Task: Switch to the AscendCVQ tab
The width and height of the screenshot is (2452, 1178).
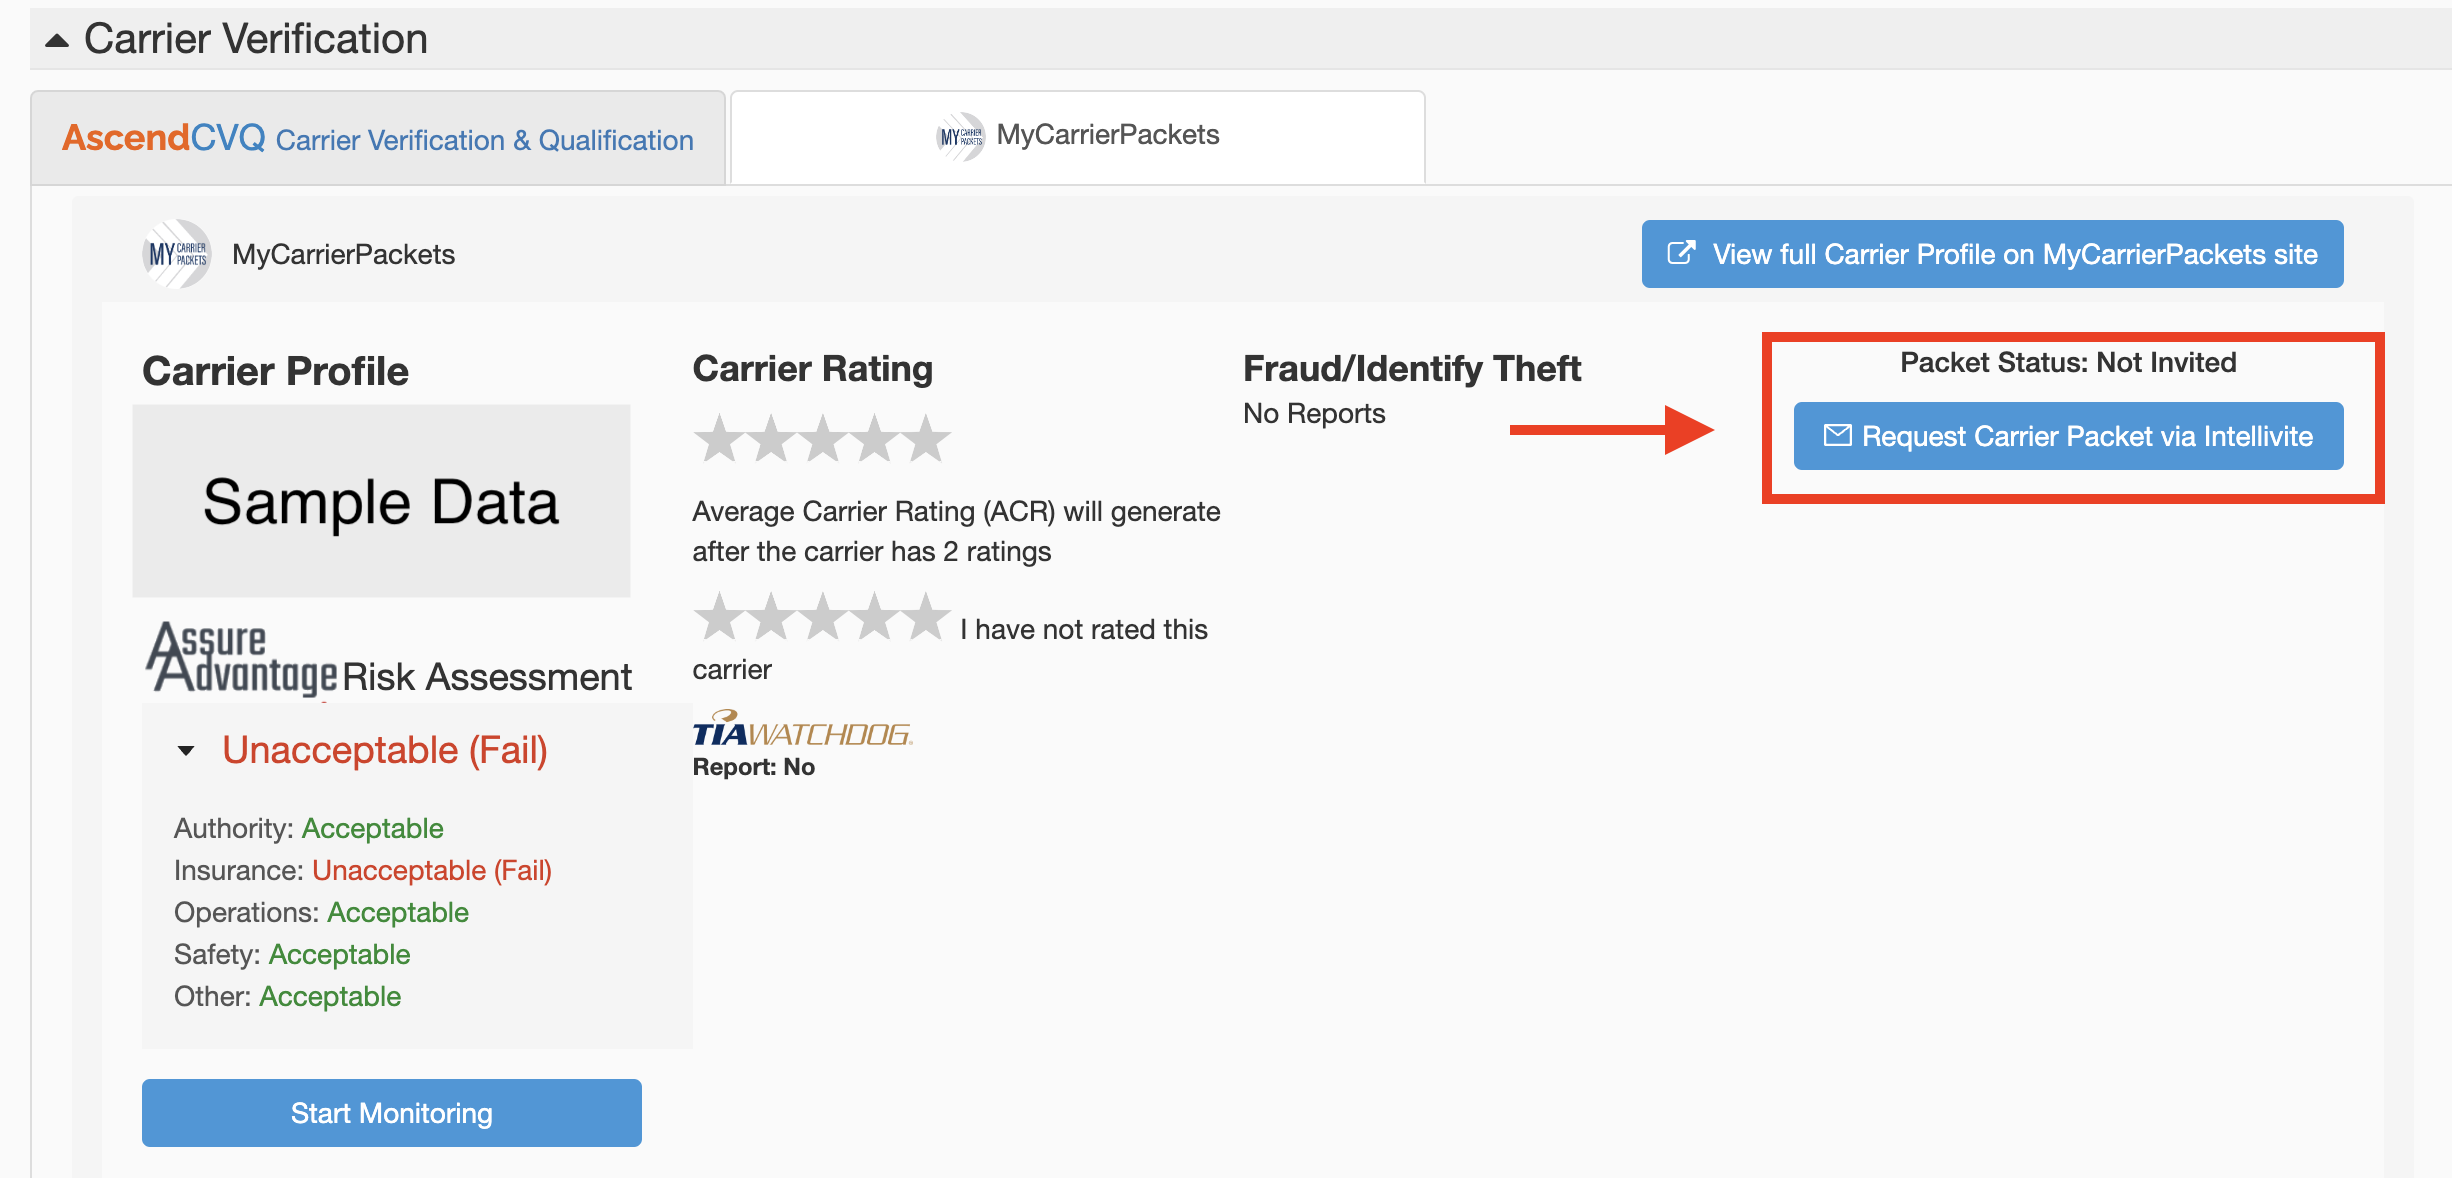Action: coord(378,138)
